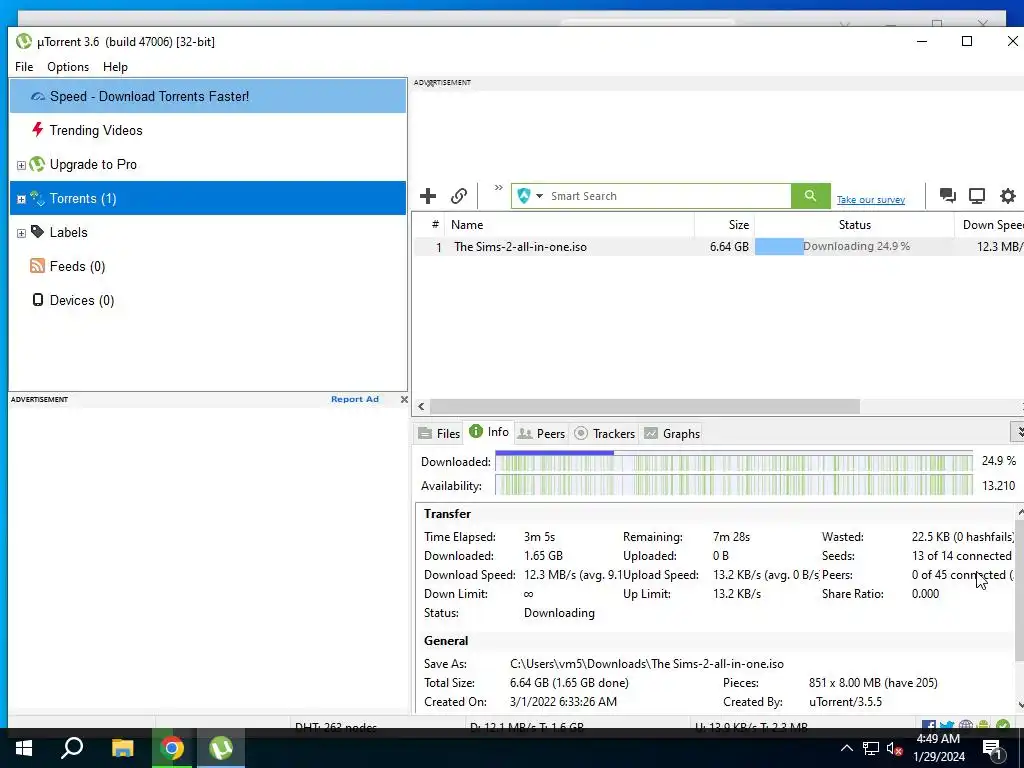Click the 13 of 14 connected seeds value
Screen dimensions: 1024x768
[961, 556]
